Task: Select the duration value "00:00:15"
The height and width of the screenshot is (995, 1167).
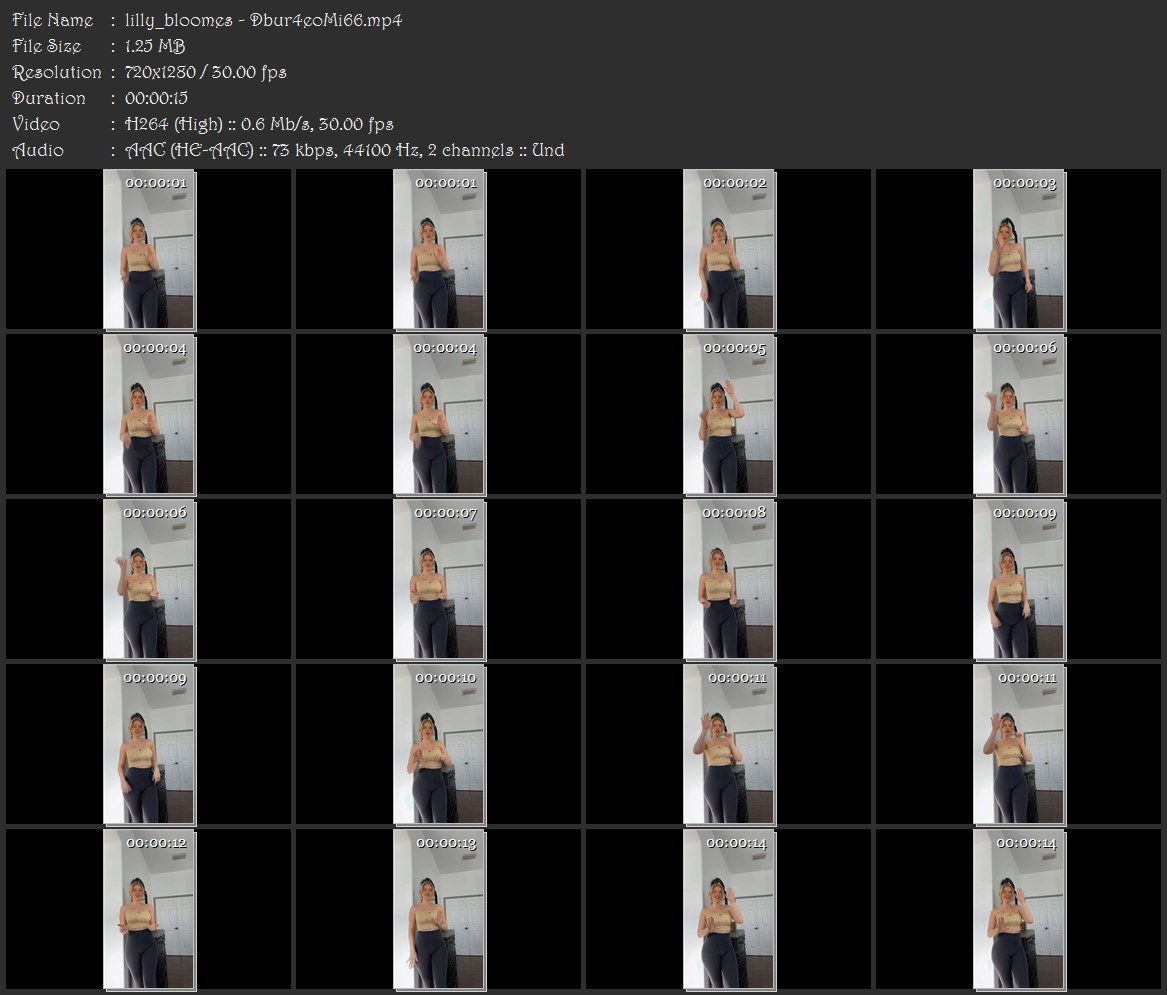Action: (x=156, y=98)
